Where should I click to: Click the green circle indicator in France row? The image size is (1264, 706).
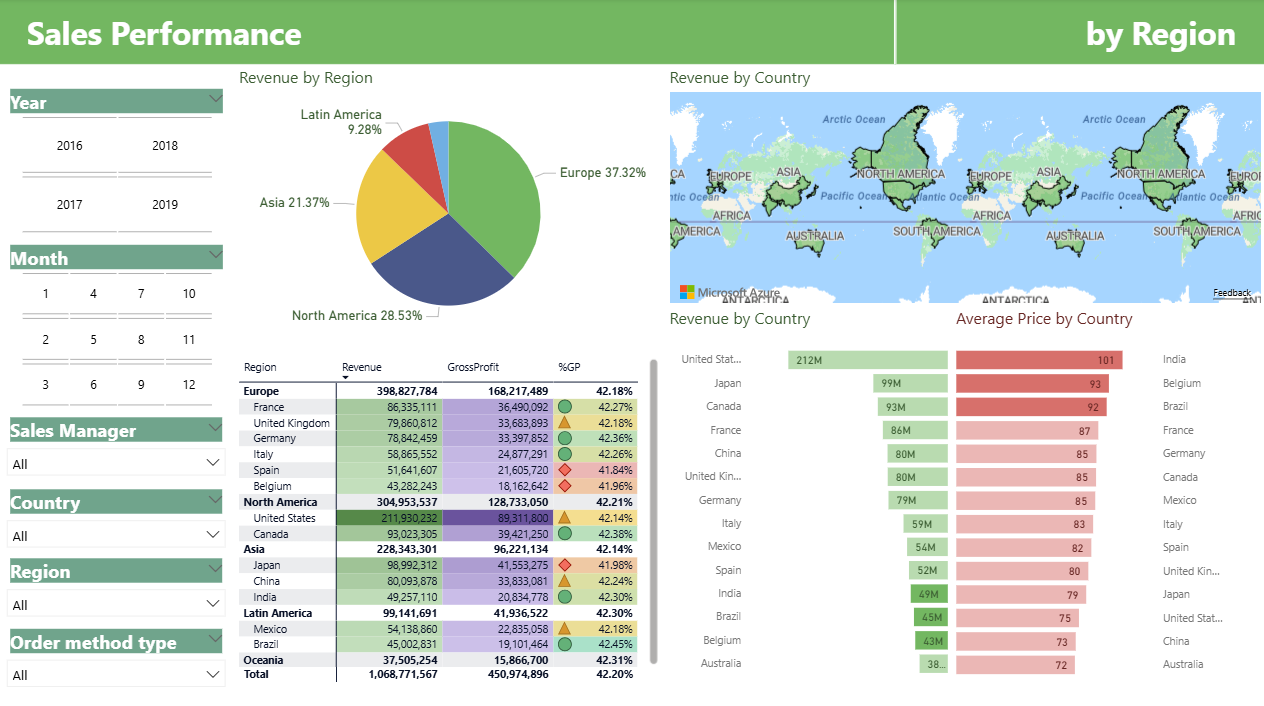click(565, 407)
